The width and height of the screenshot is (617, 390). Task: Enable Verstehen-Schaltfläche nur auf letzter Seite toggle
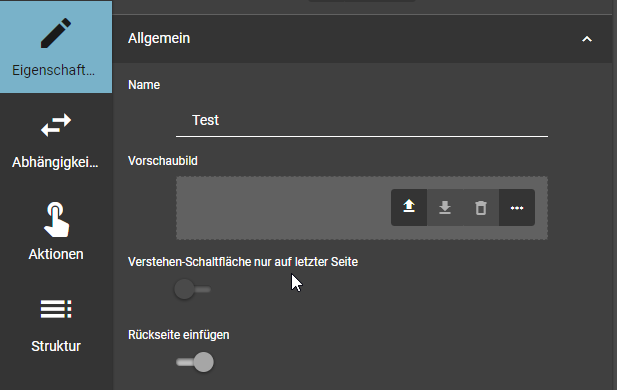point(192,289)
